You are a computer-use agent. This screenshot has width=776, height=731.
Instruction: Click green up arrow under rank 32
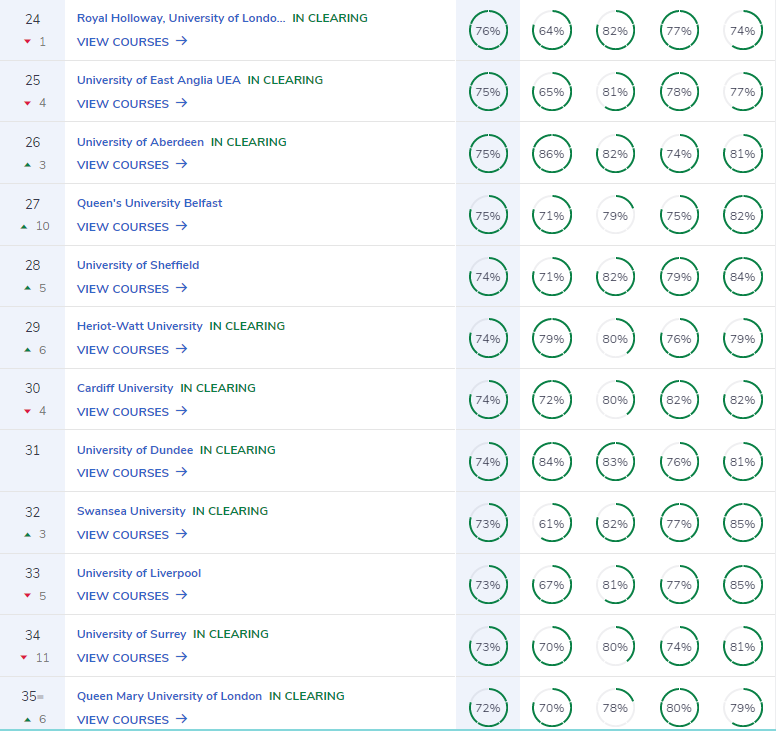tap(28, 535)
